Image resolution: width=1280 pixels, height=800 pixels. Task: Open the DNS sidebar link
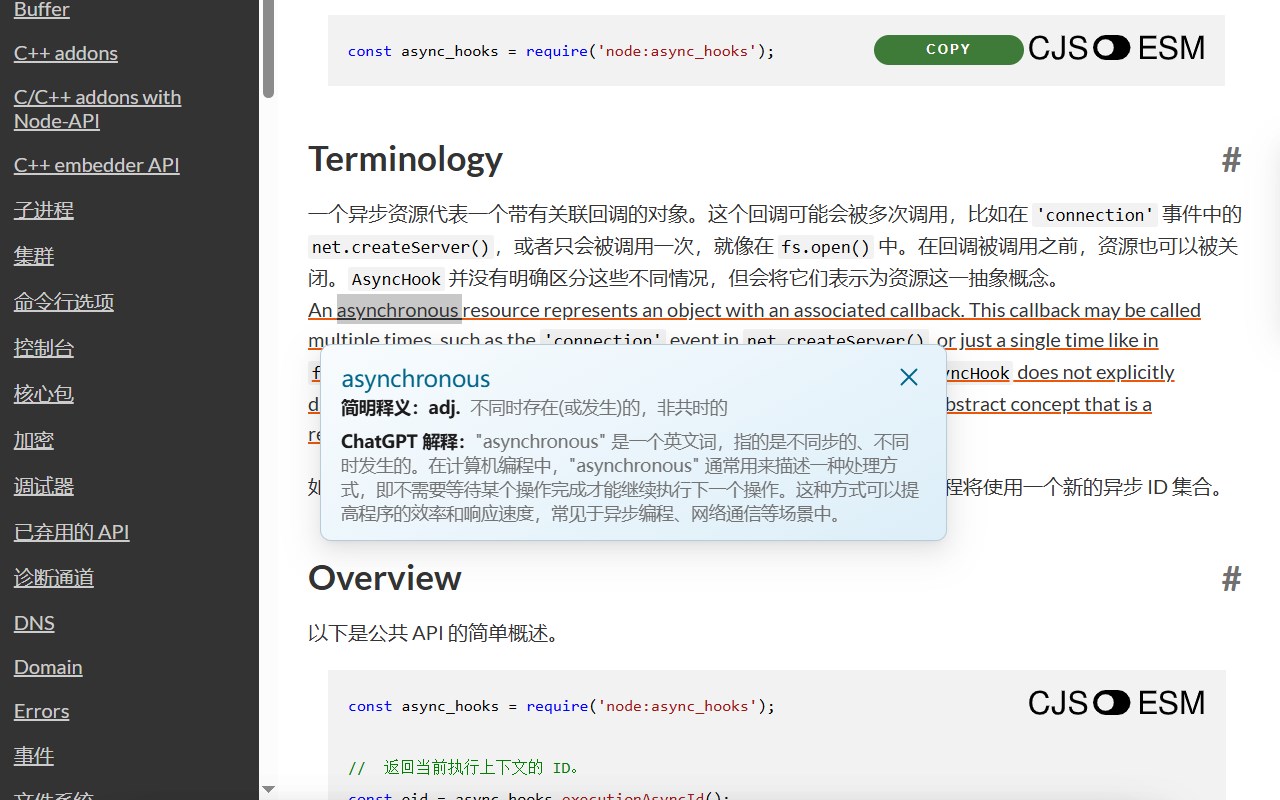pyautogui.click(x=34, y=623)
